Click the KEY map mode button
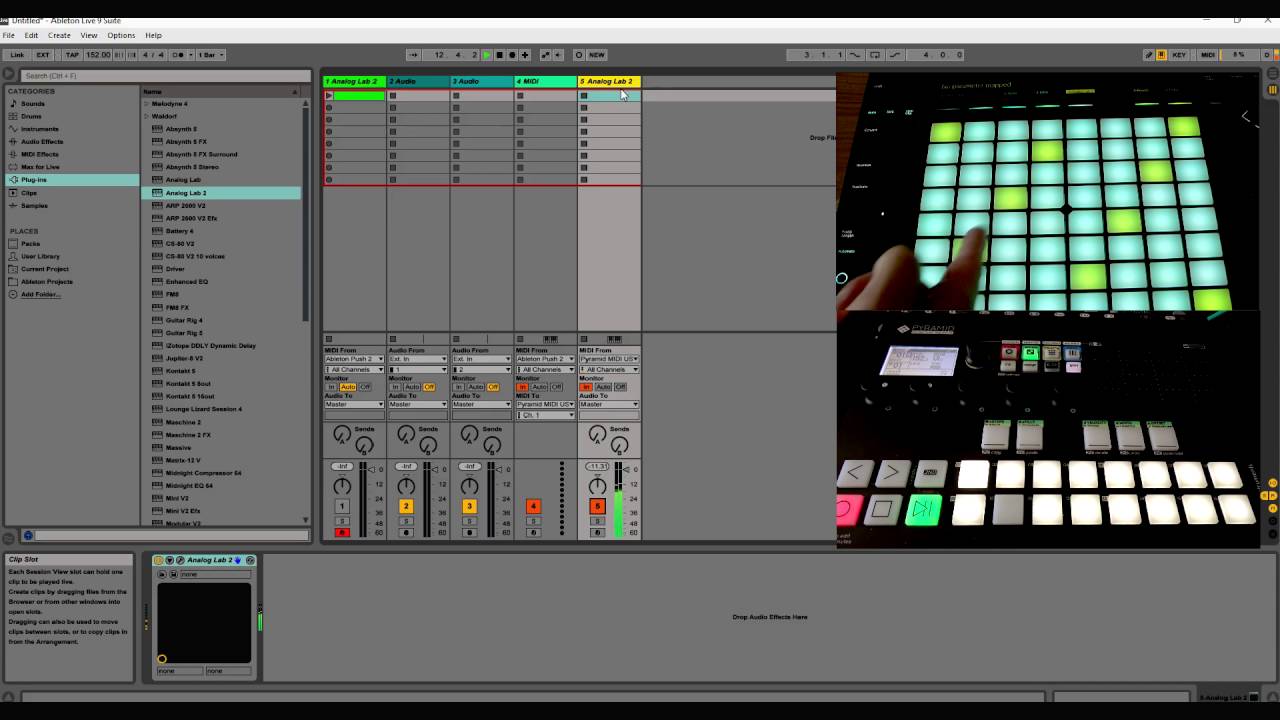Image resolution: width=1280 pixels, height=720 pixels. tap(1179, 55)
